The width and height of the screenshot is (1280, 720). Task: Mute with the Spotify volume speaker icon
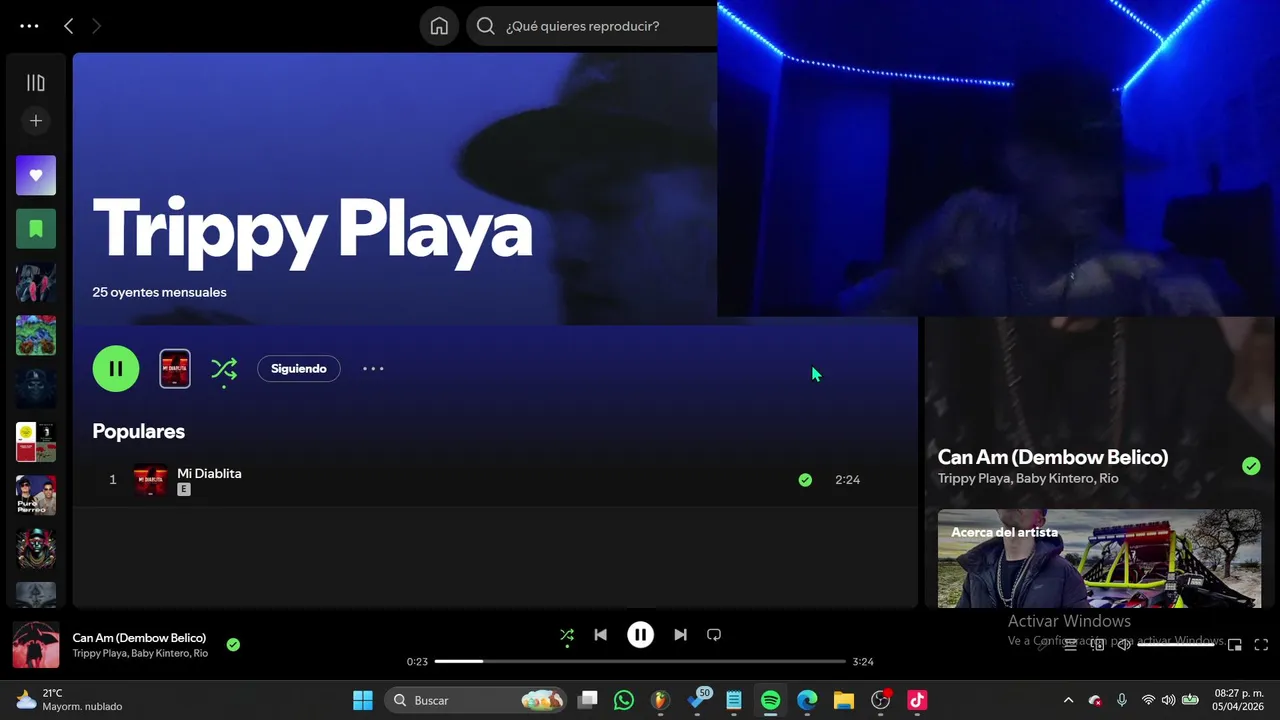pos(1125,645)
